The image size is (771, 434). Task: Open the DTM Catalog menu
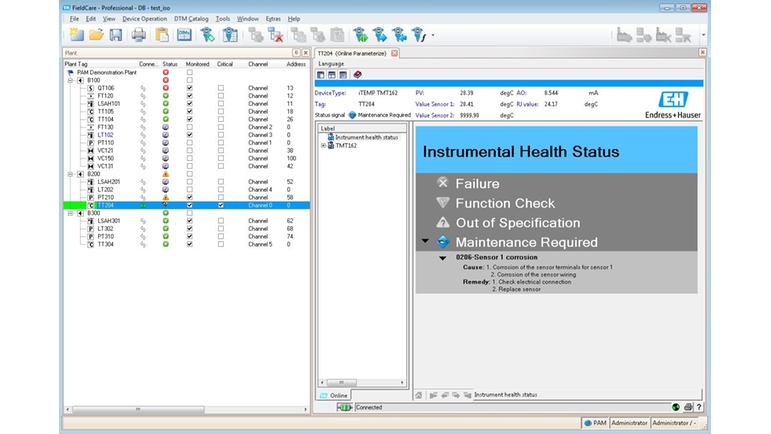[191, 19]
